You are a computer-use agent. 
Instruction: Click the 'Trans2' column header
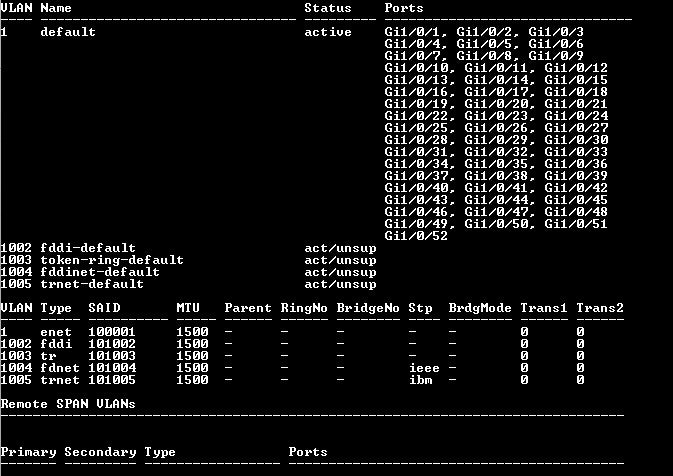[x=600, y=308]
